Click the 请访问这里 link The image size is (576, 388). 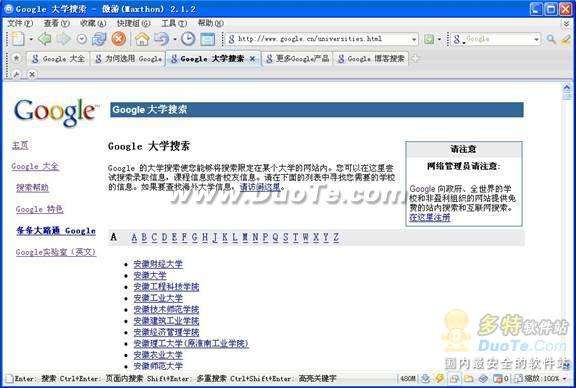[x=260, y=187]
